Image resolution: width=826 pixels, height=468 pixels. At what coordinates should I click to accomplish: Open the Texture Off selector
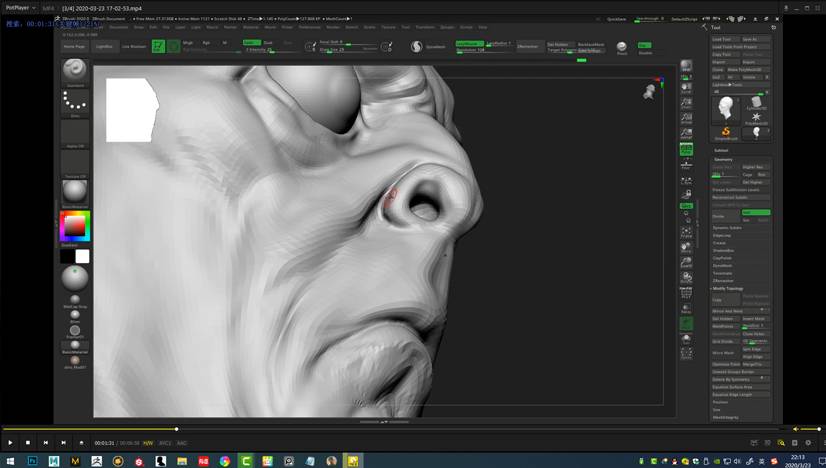coord(75,162)
